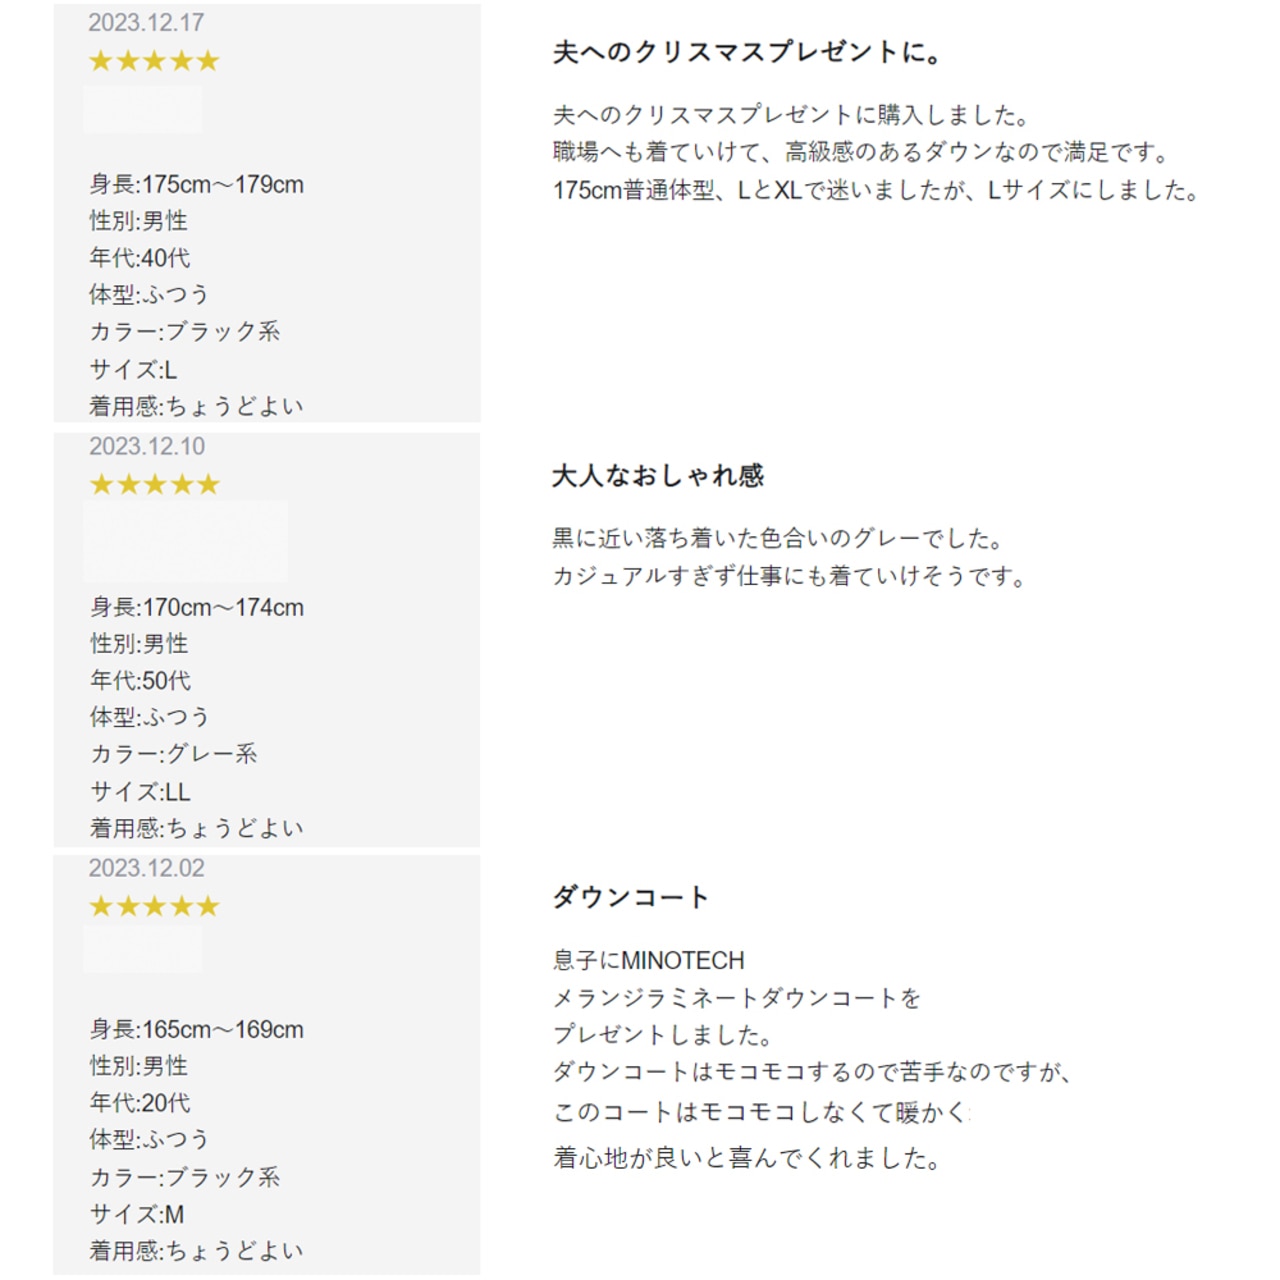Screen dimensions: 1280x1280
Task: Click the star rating on the 2023.12.02 review
Action: (x=154, y=907)
